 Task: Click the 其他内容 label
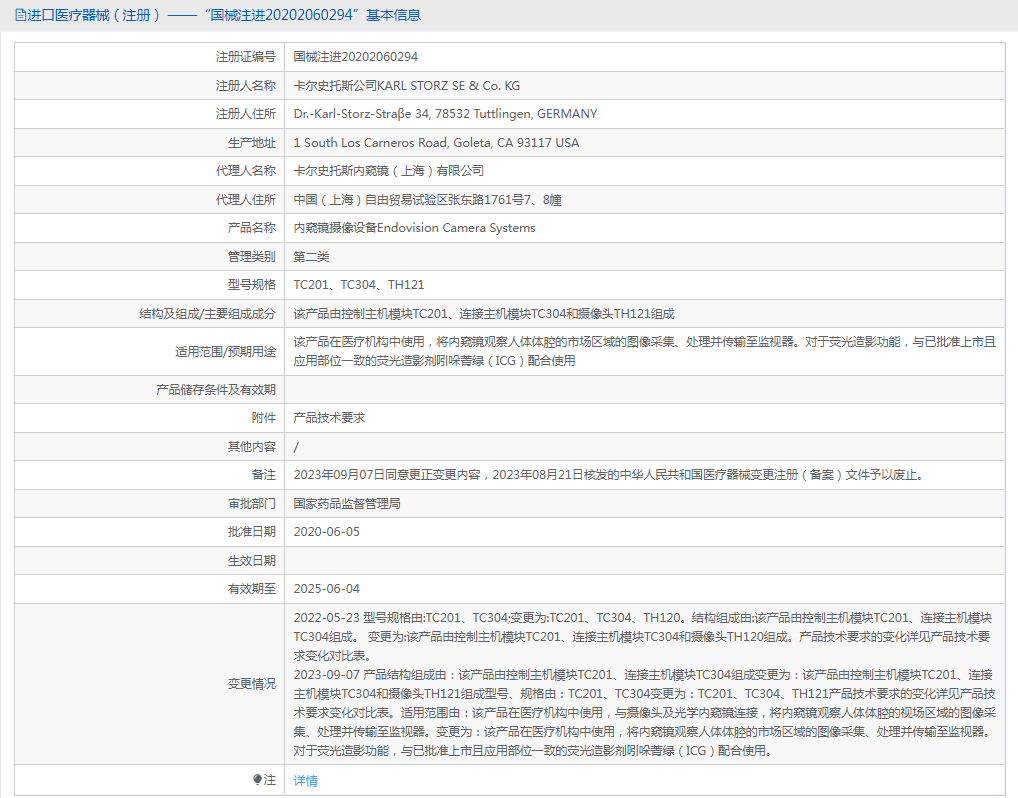tap(251, 447)
